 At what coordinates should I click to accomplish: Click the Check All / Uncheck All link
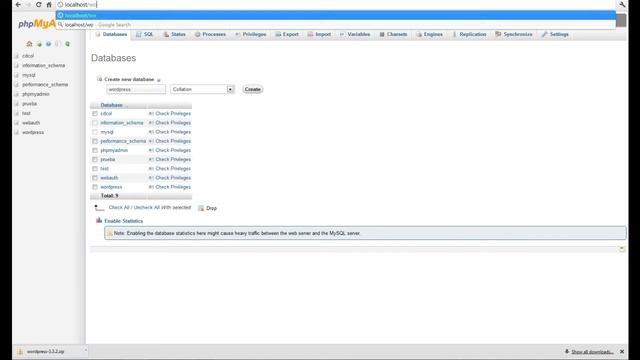[134, 207]
